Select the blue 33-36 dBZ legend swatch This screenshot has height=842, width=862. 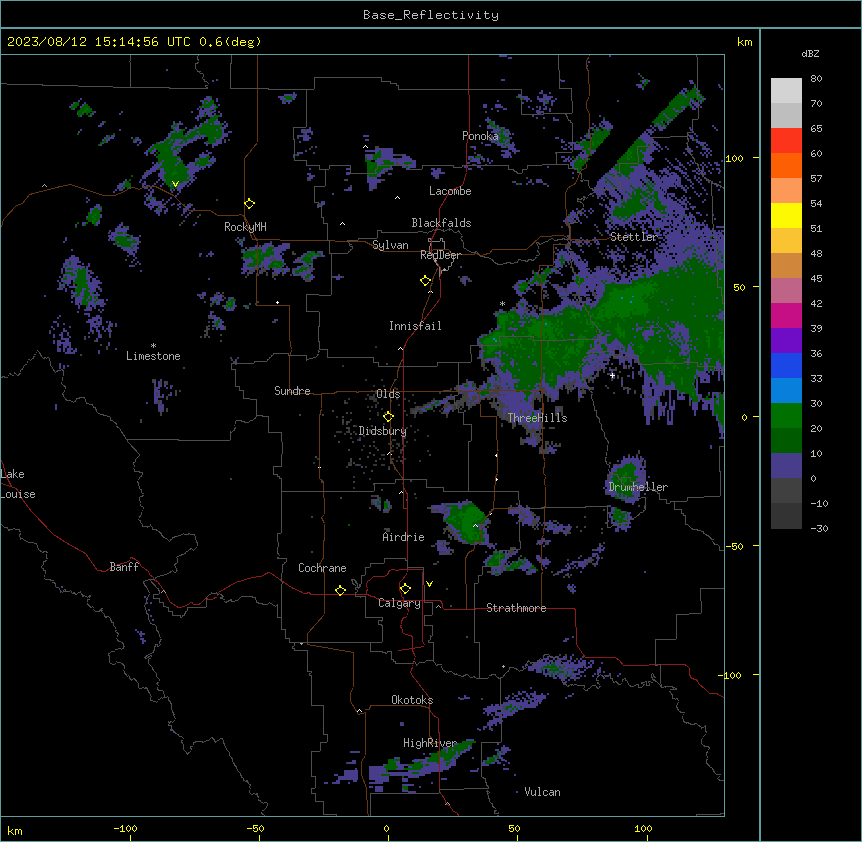[786, 365]
